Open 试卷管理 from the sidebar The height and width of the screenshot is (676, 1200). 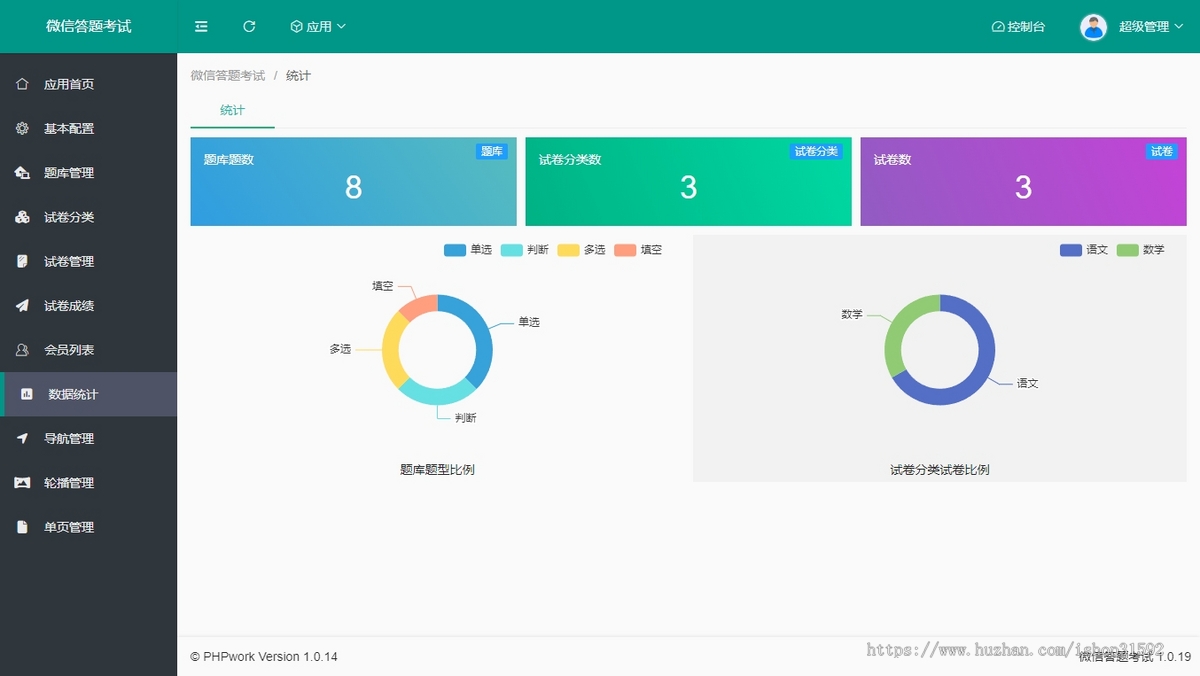click(88, 261)
